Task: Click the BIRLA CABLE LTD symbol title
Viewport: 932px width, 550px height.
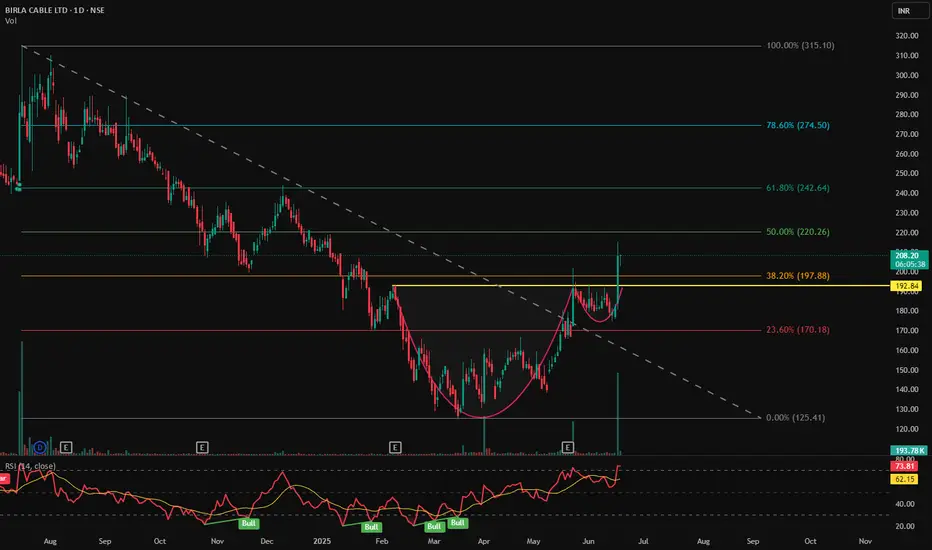Action: click(x=55, y=10)
